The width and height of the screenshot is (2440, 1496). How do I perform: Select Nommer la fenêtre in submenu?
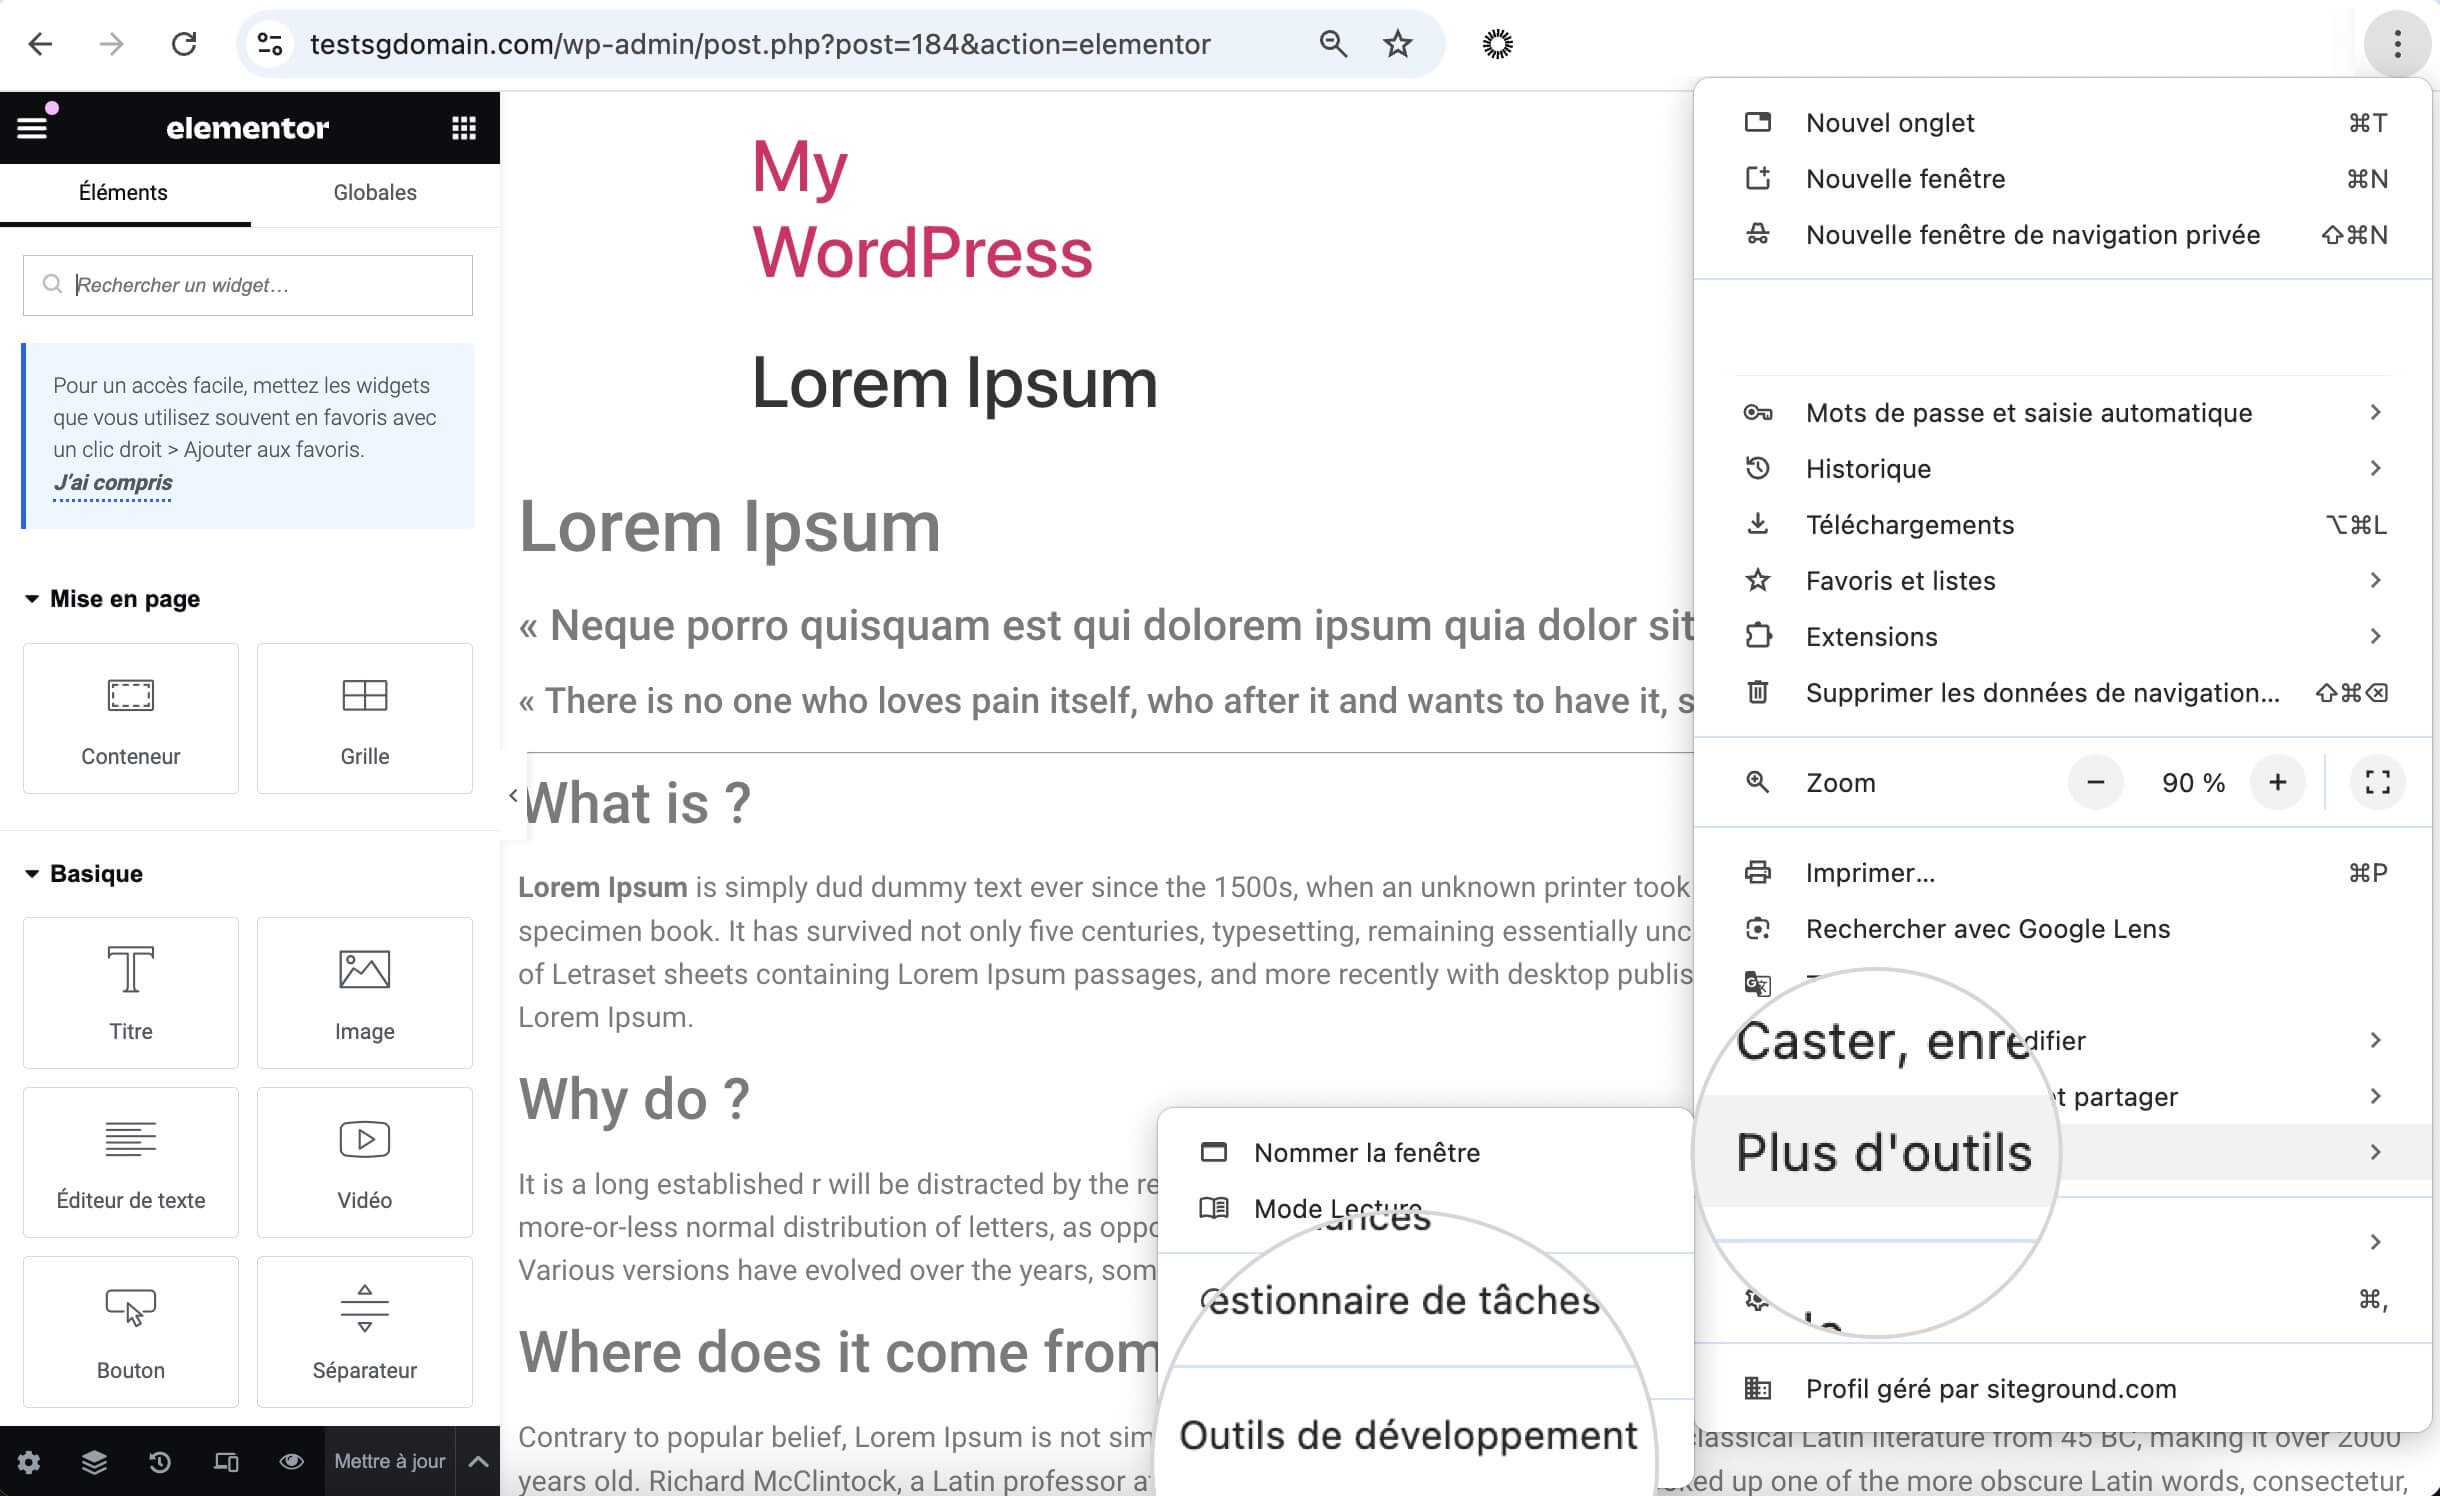(1425, 1153)
